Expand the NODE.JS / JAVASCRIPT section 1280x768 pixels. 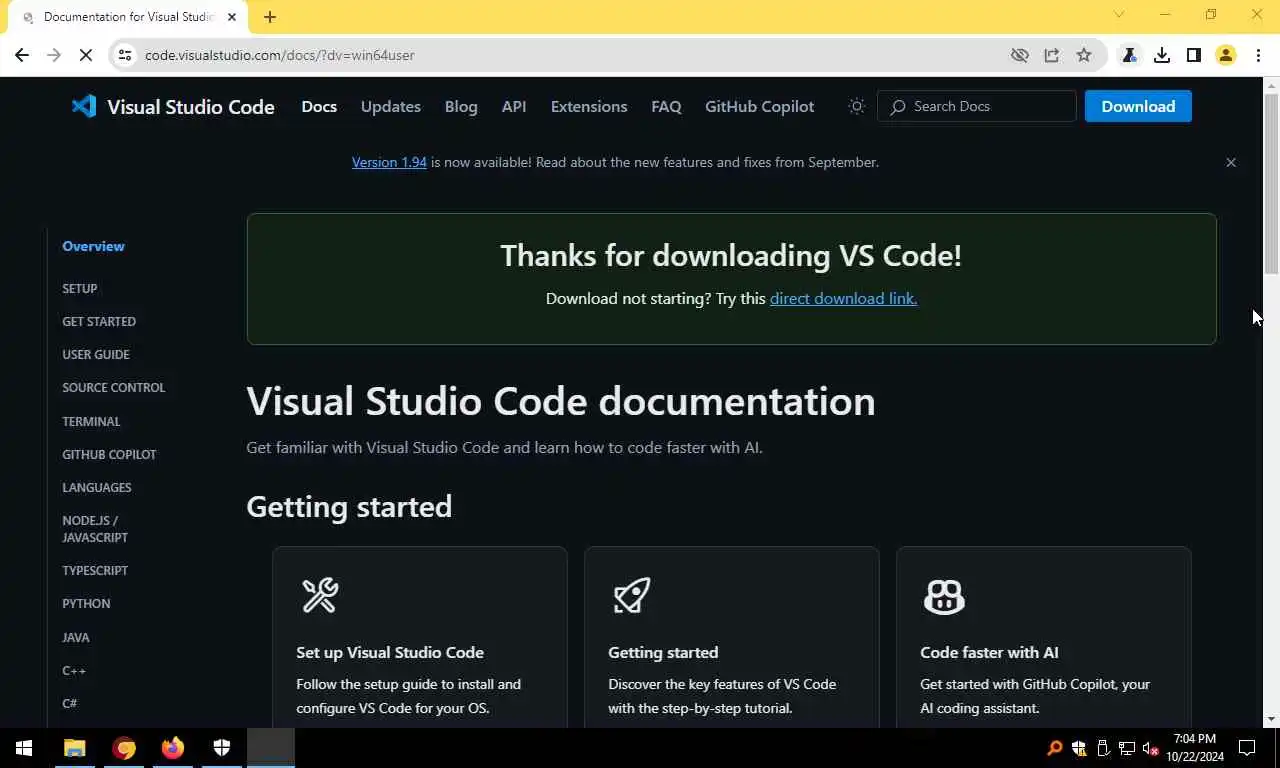click(x=95, y=529)
